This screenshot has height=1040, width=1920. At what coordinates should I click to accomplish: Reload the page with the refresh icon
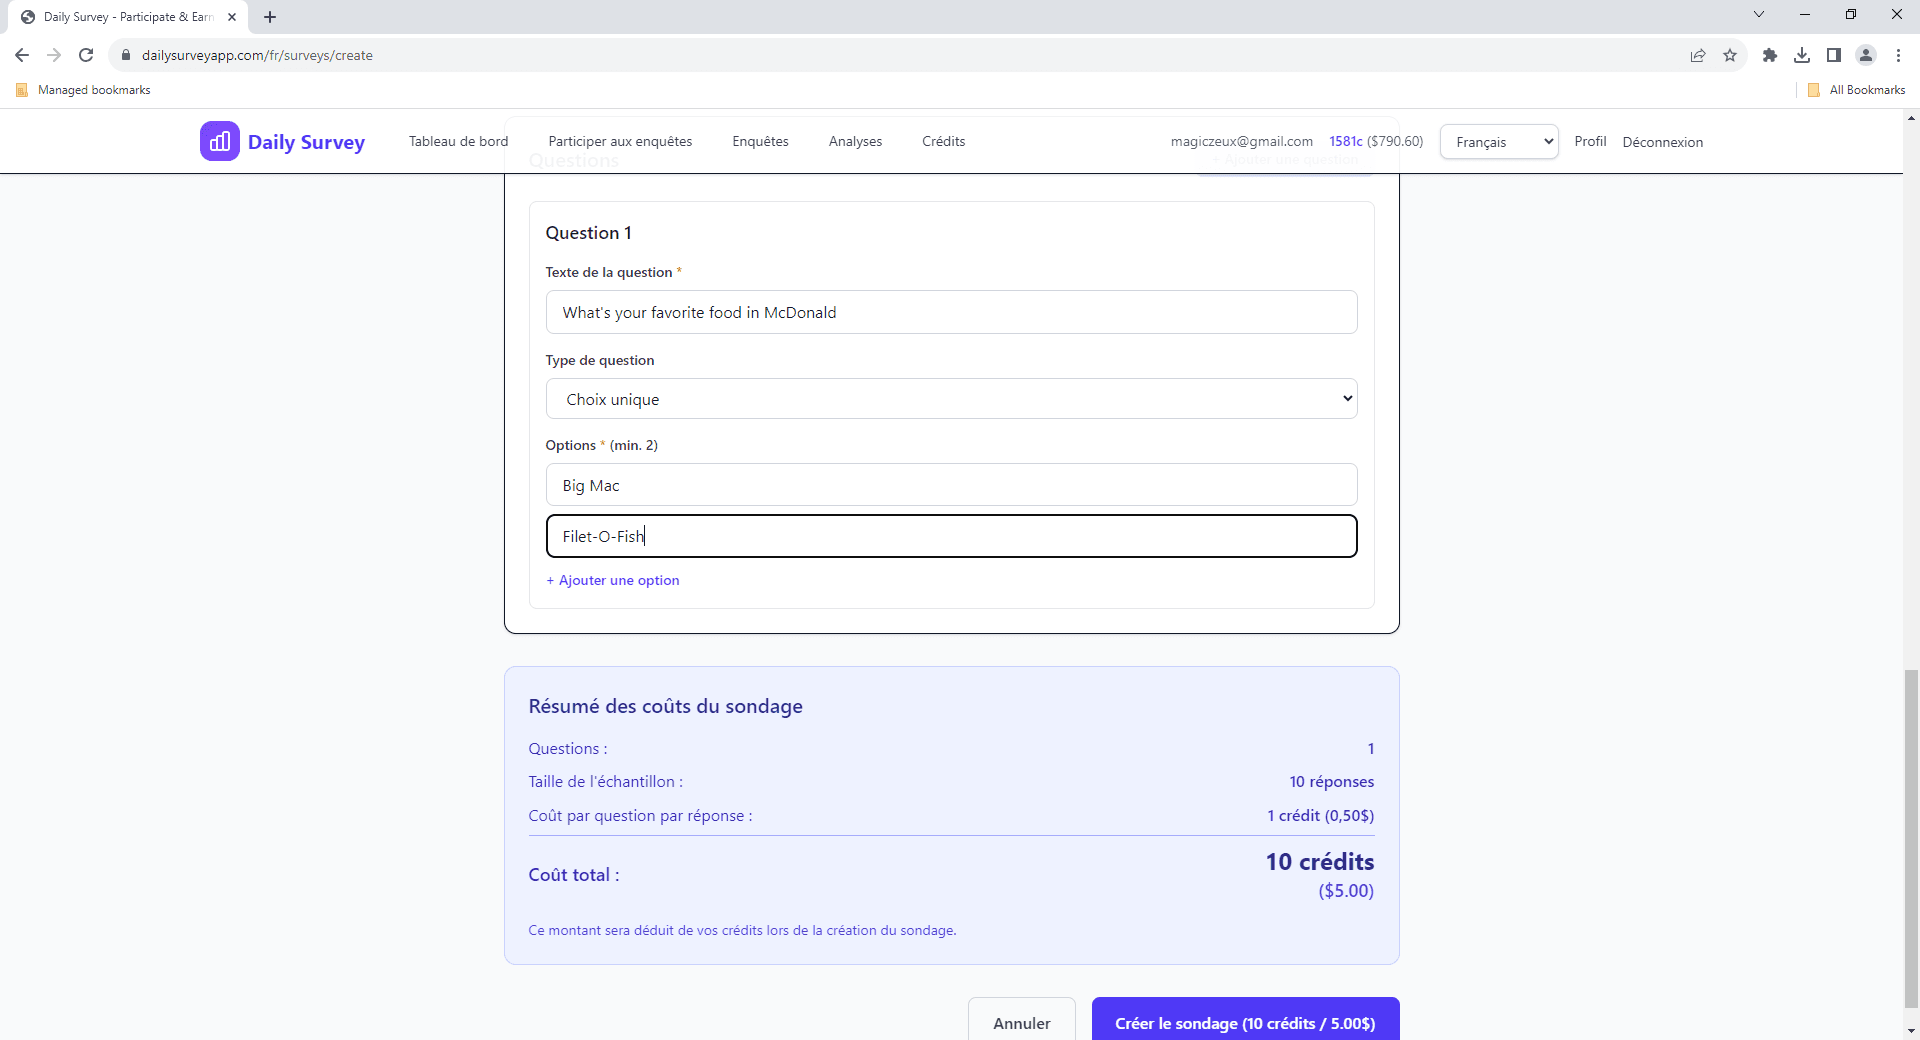(86, 55)
